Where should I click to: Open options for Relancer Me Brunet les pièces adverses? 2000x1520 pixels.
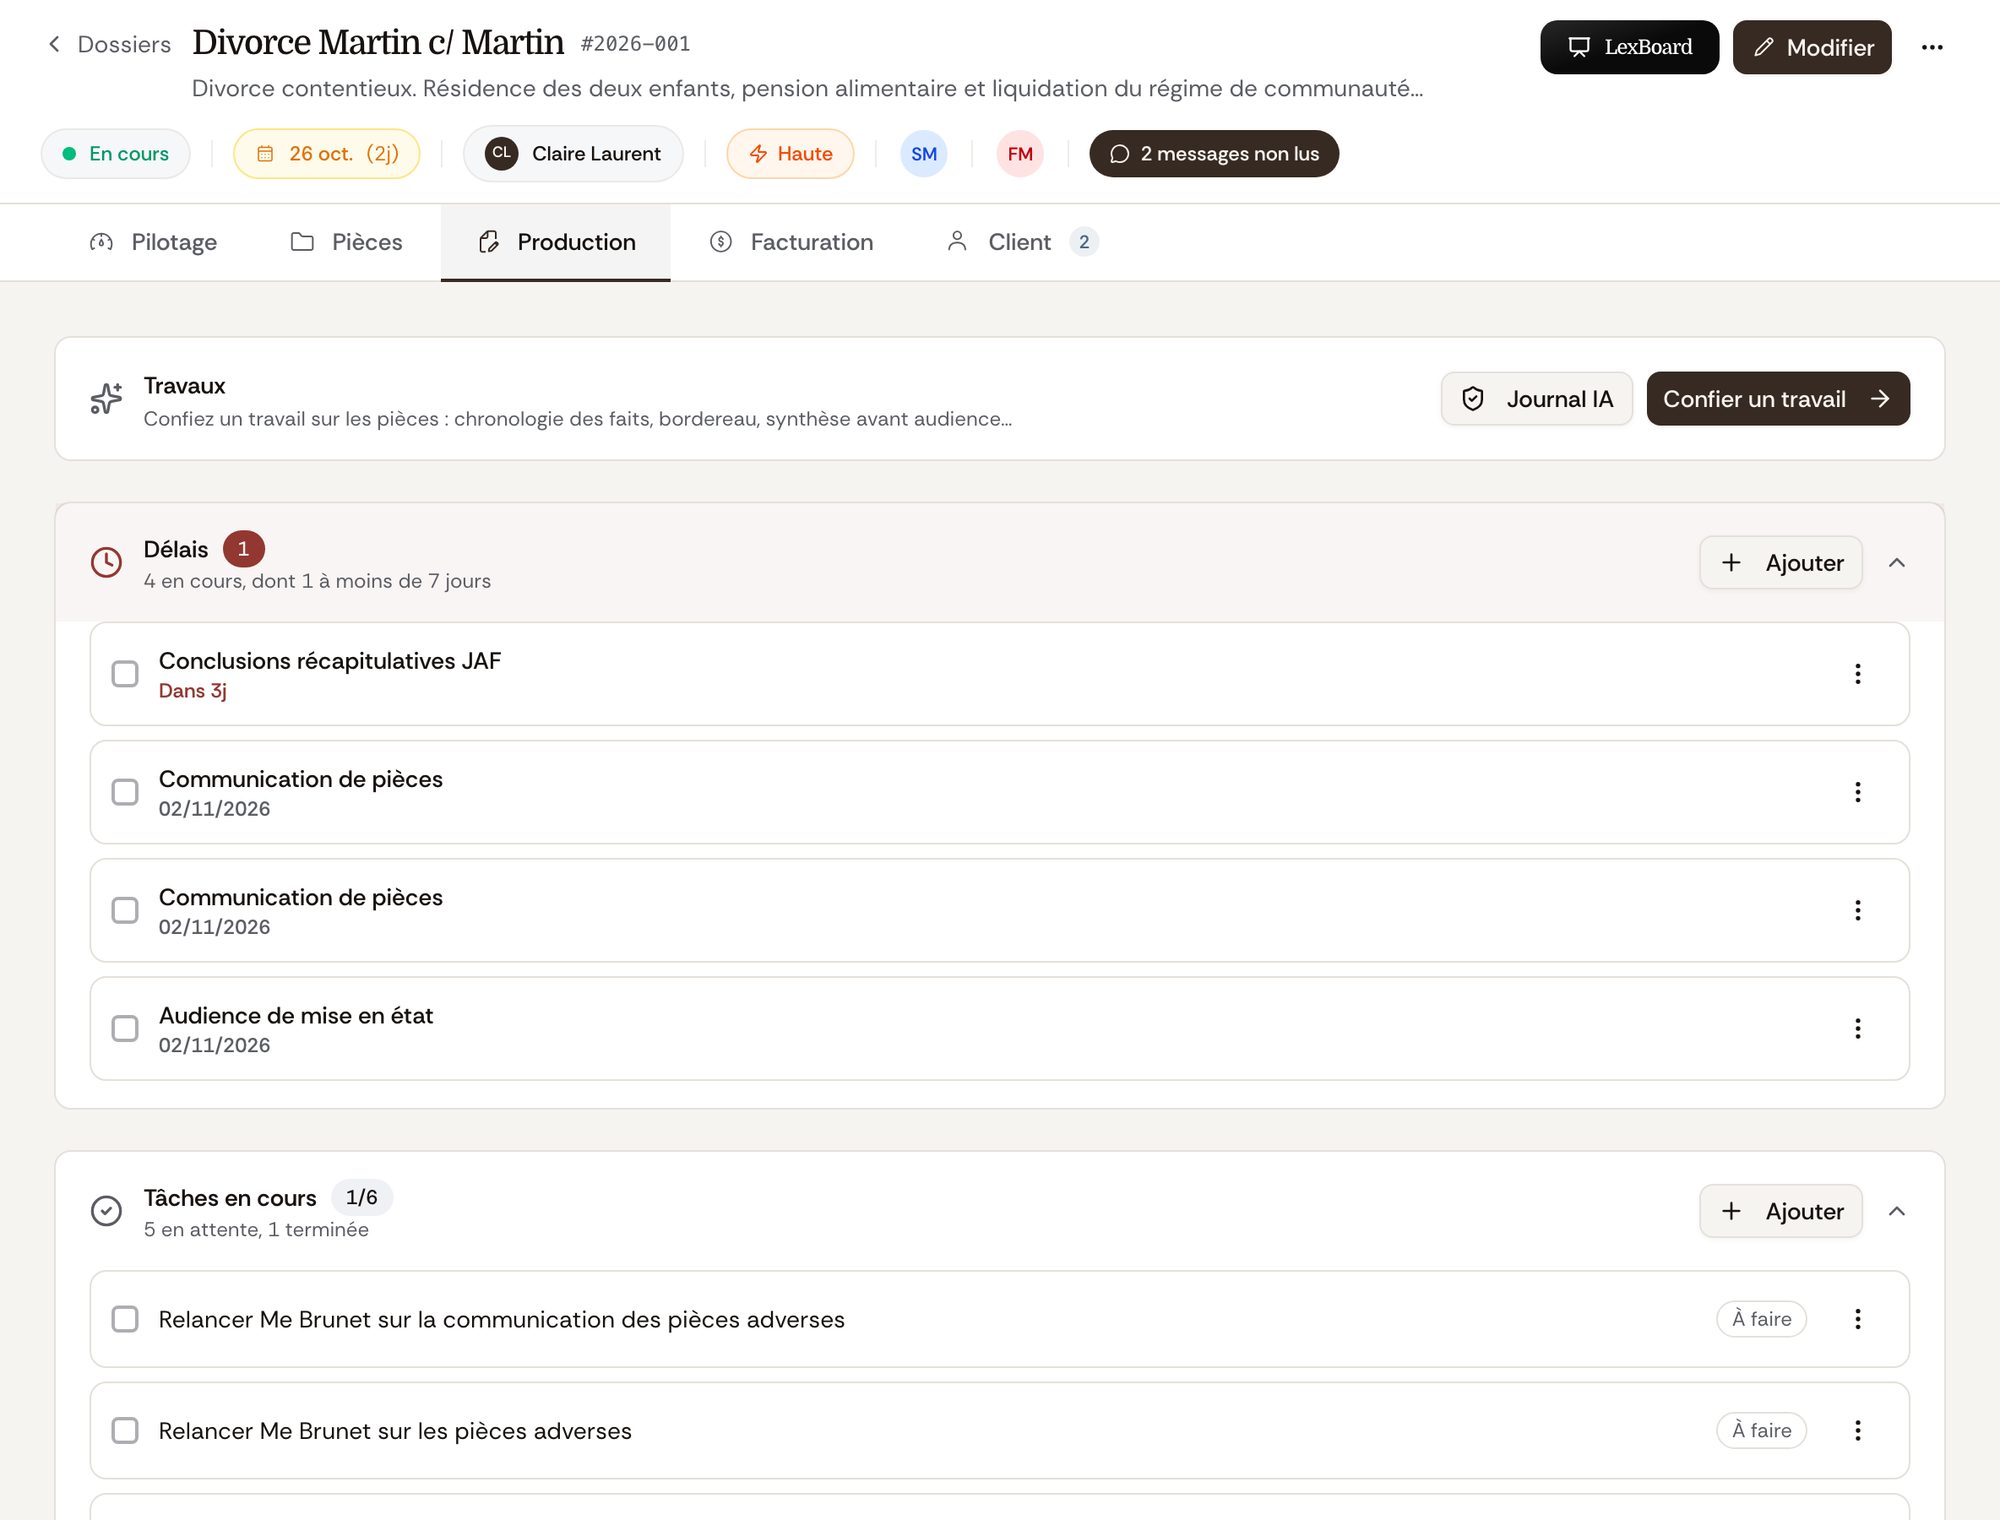point(1858,1431)
